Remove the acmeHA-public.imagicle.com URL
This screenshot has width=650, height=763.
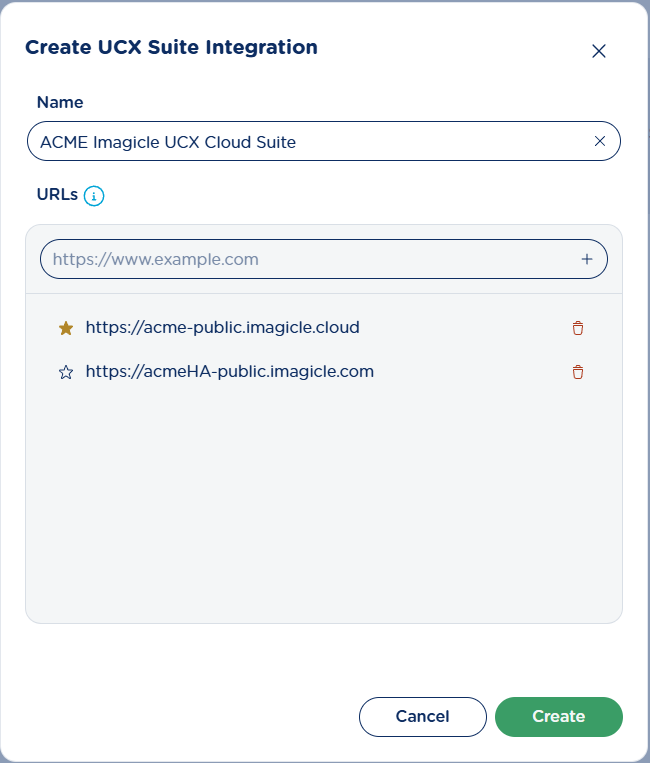coord(577,372)
